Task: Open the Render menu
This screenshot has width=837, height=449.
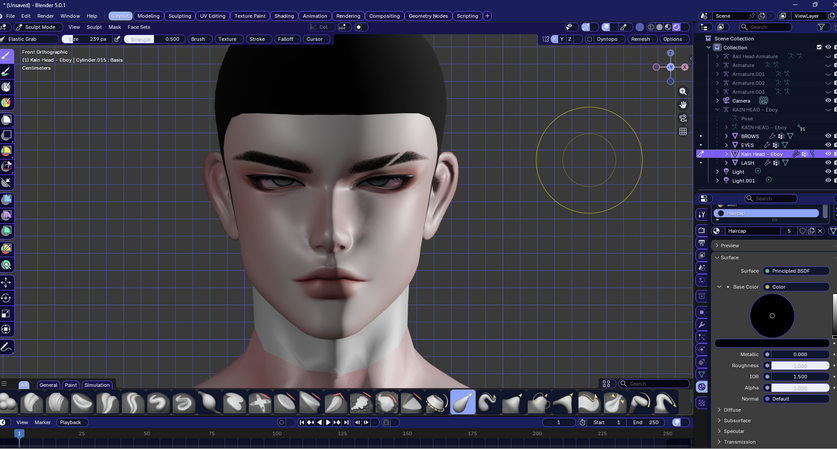Action: 45,16
